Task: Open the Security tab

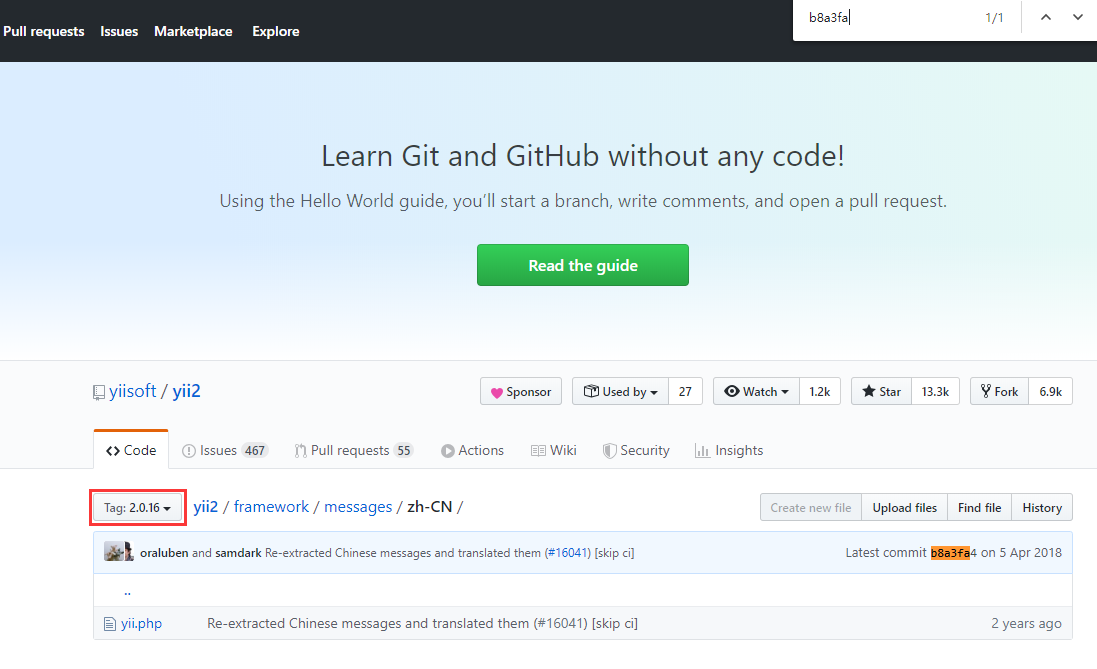Action: point(636,450)
